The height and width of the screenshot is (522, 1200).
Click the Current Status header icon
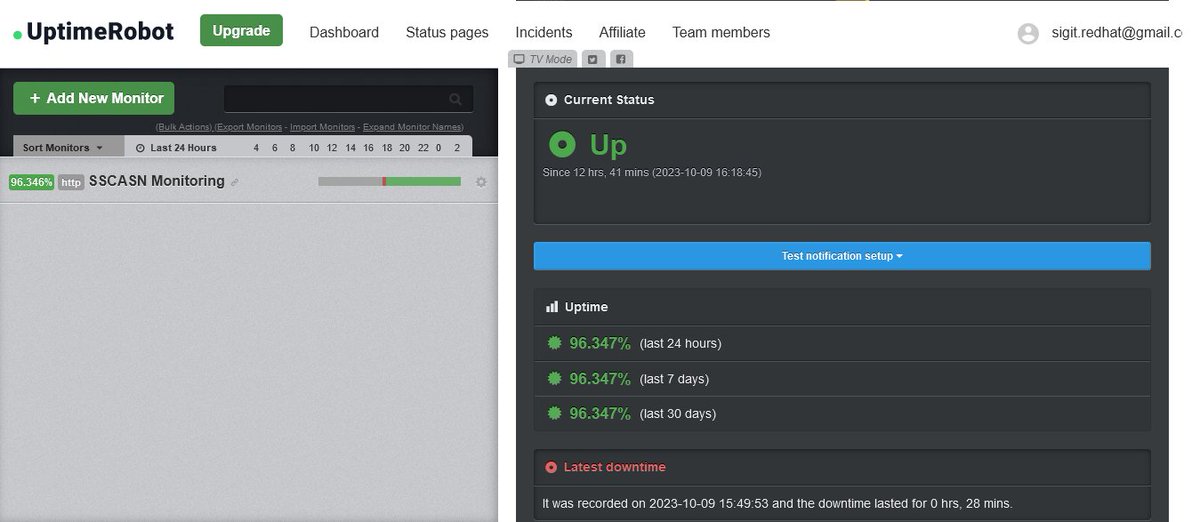click(x=551, y=100)
